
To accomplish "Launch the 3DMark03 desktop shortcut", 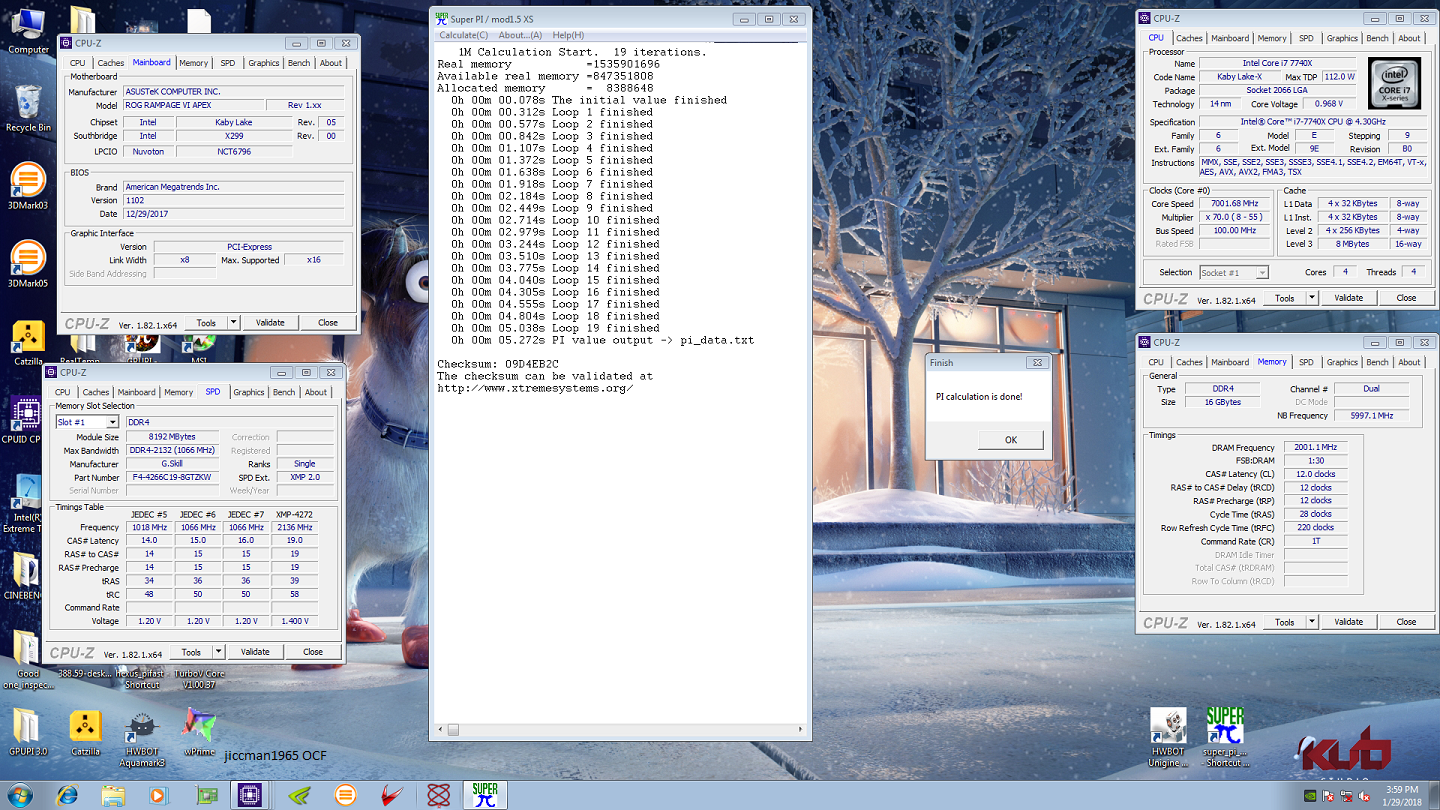I will click(x=28, y=187).
